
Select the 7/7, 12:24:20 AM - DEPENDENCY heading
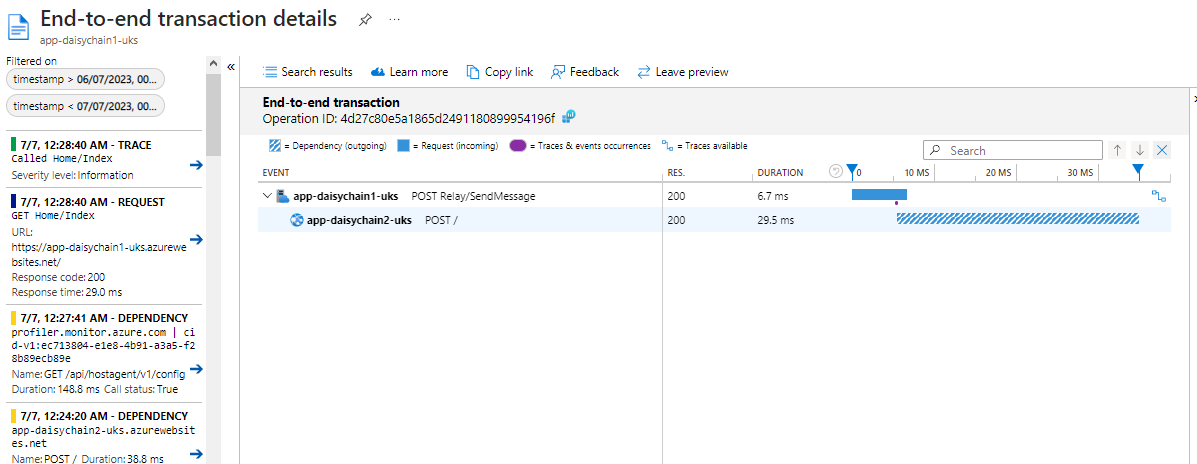coord(105,416)
